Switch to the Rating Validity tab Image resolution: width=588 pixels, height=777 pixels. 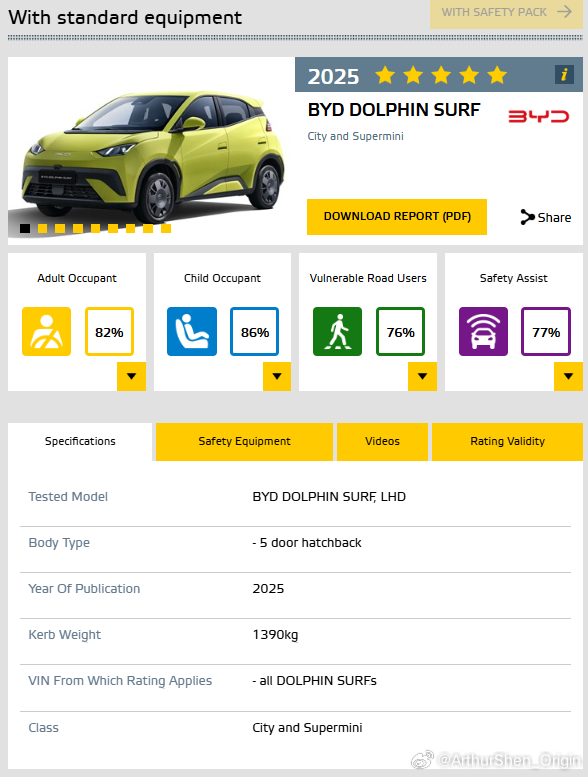point(507,442)
